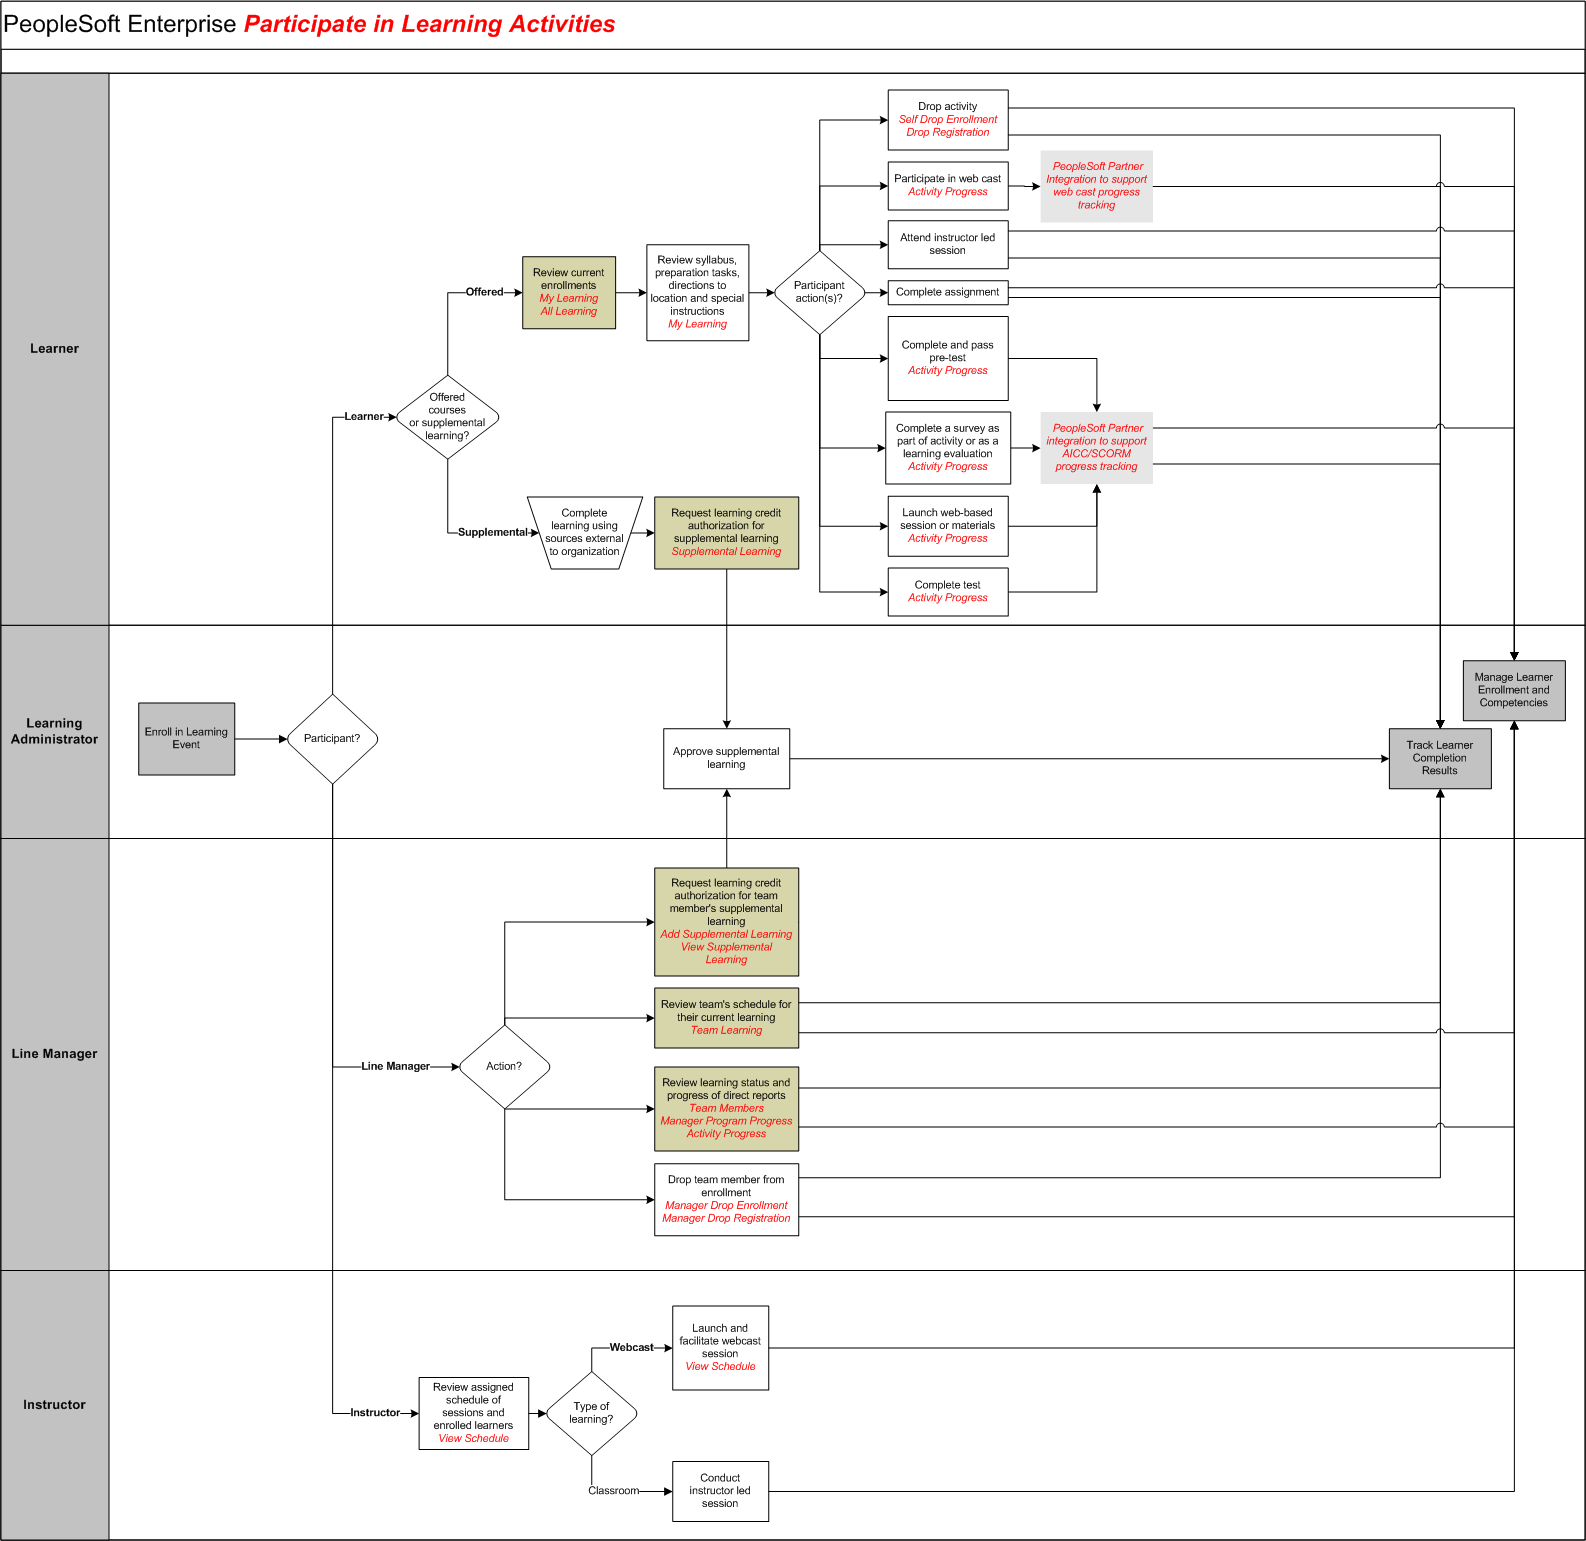This screenshot has height=1541, width=1586.
Task: Click the "Supplemental" connector label
Action: [x=493, y=532]
